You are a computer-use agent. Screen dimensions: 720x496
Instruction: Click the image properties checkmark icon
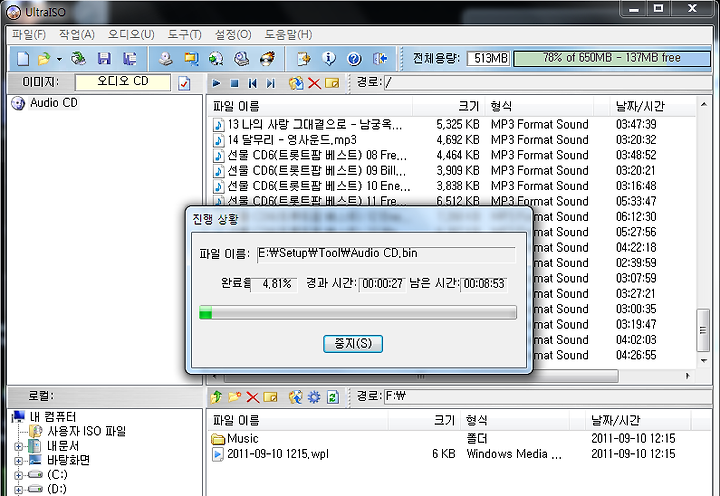184,83
